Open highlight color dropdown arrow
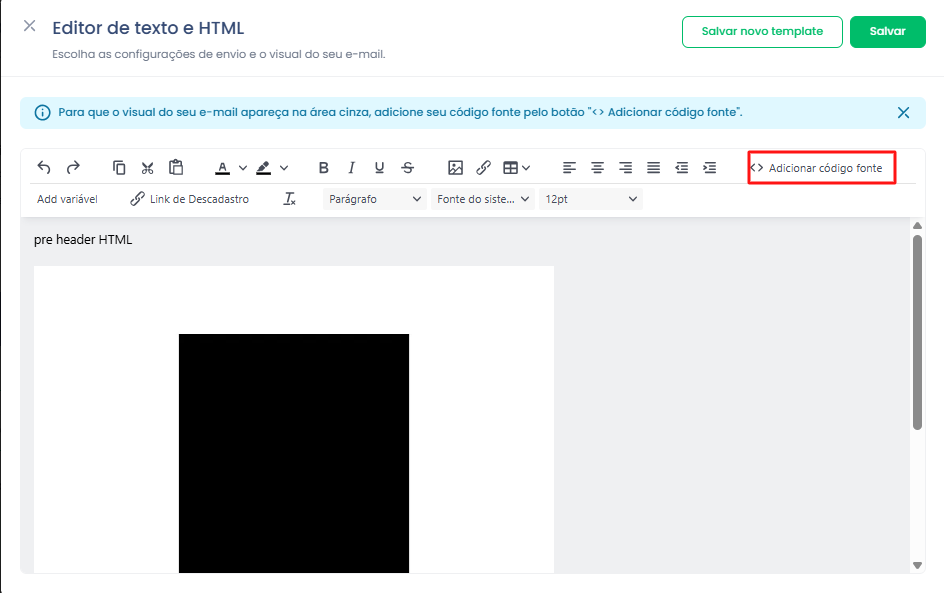The width and height of the screenshot is (944, 593). (284, 168)
